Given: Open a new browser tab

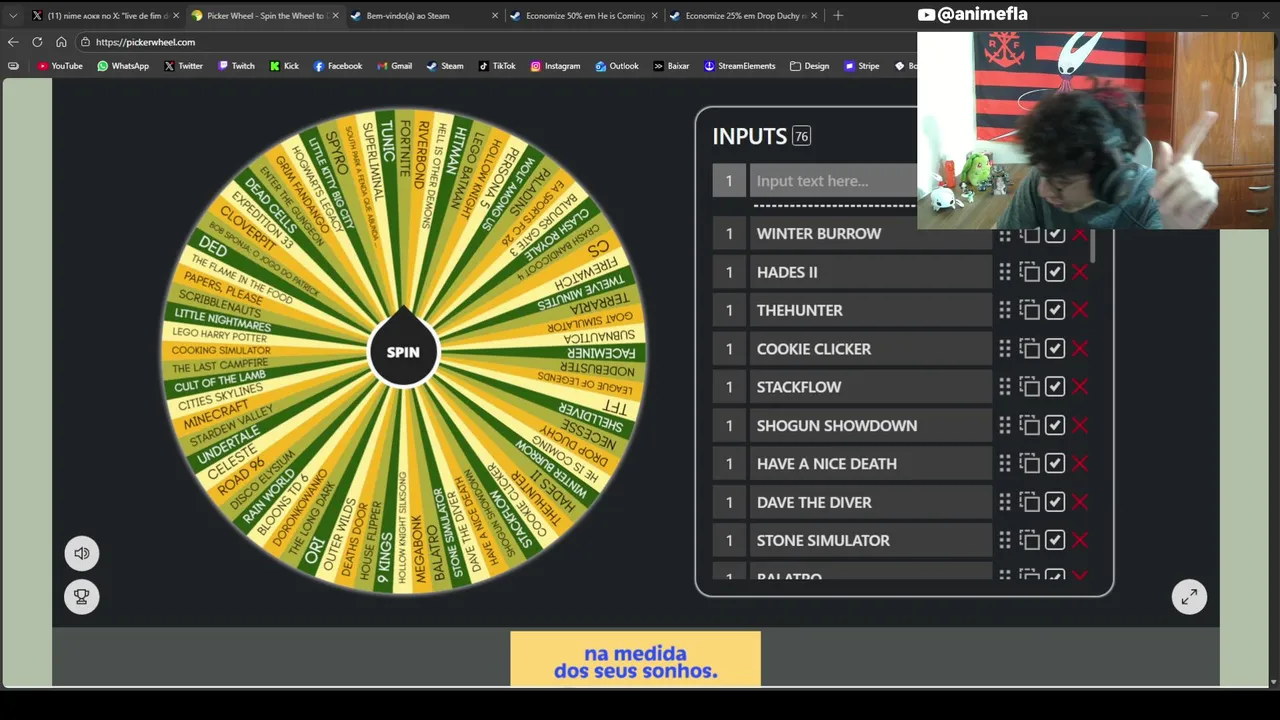Looking at the screenshot, I should click(x=838, y=15).
